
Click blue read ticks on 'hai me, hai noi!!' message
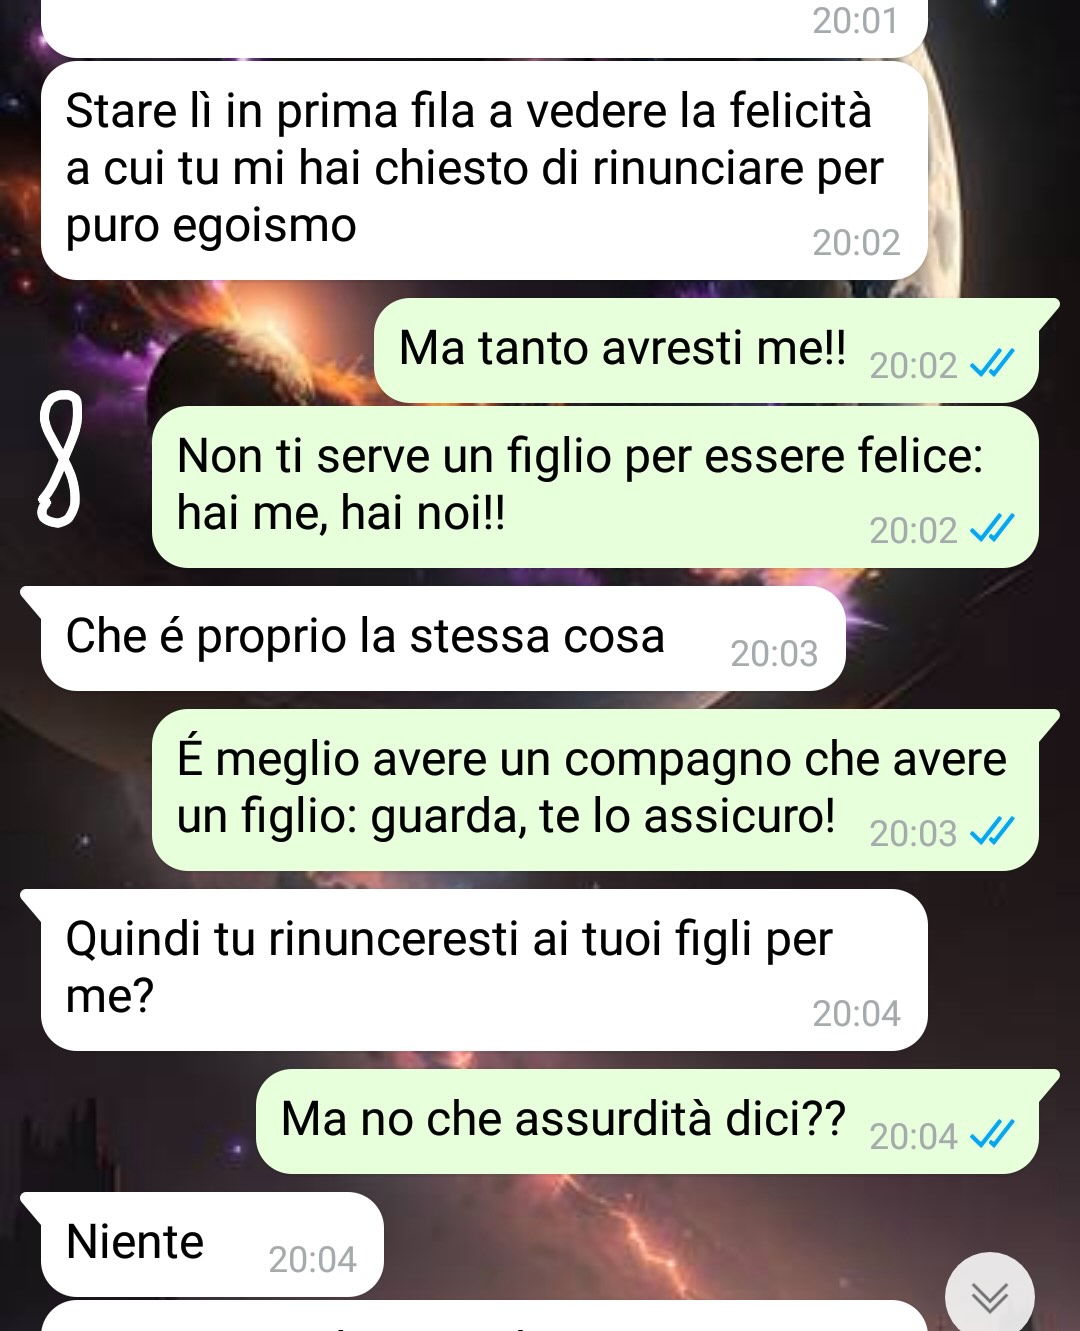click(x=993, y=529)
